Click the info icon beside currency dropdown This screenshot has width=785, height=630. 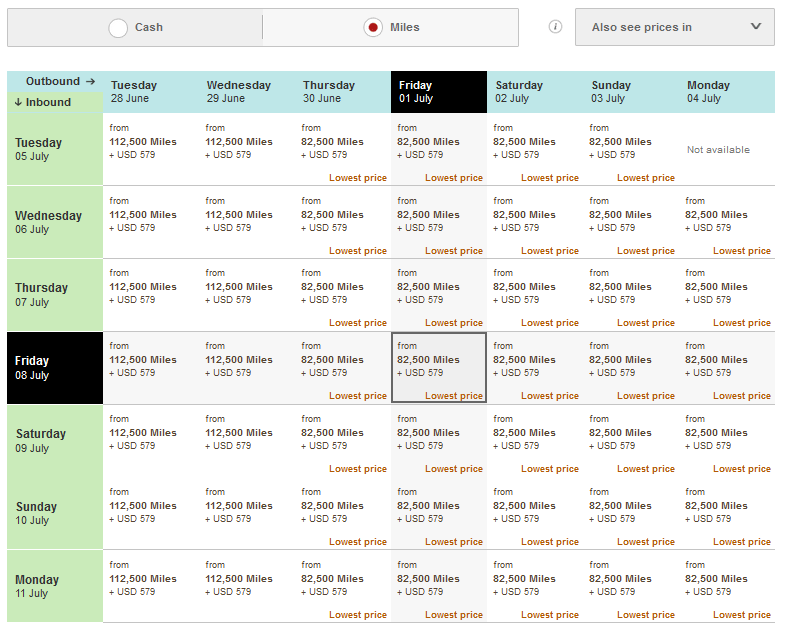click(555, 27)
